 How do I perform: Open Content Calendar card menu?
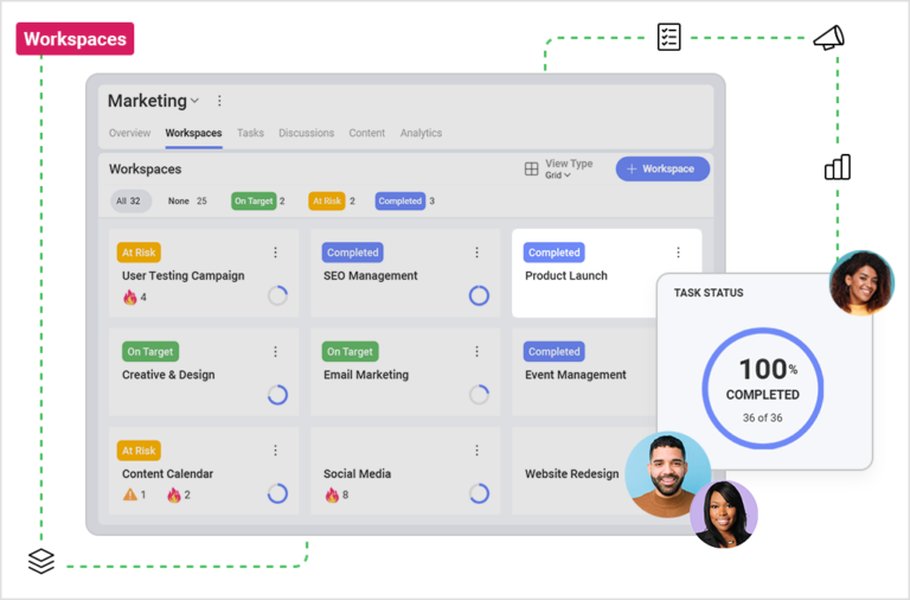click(x=276, y=450)
